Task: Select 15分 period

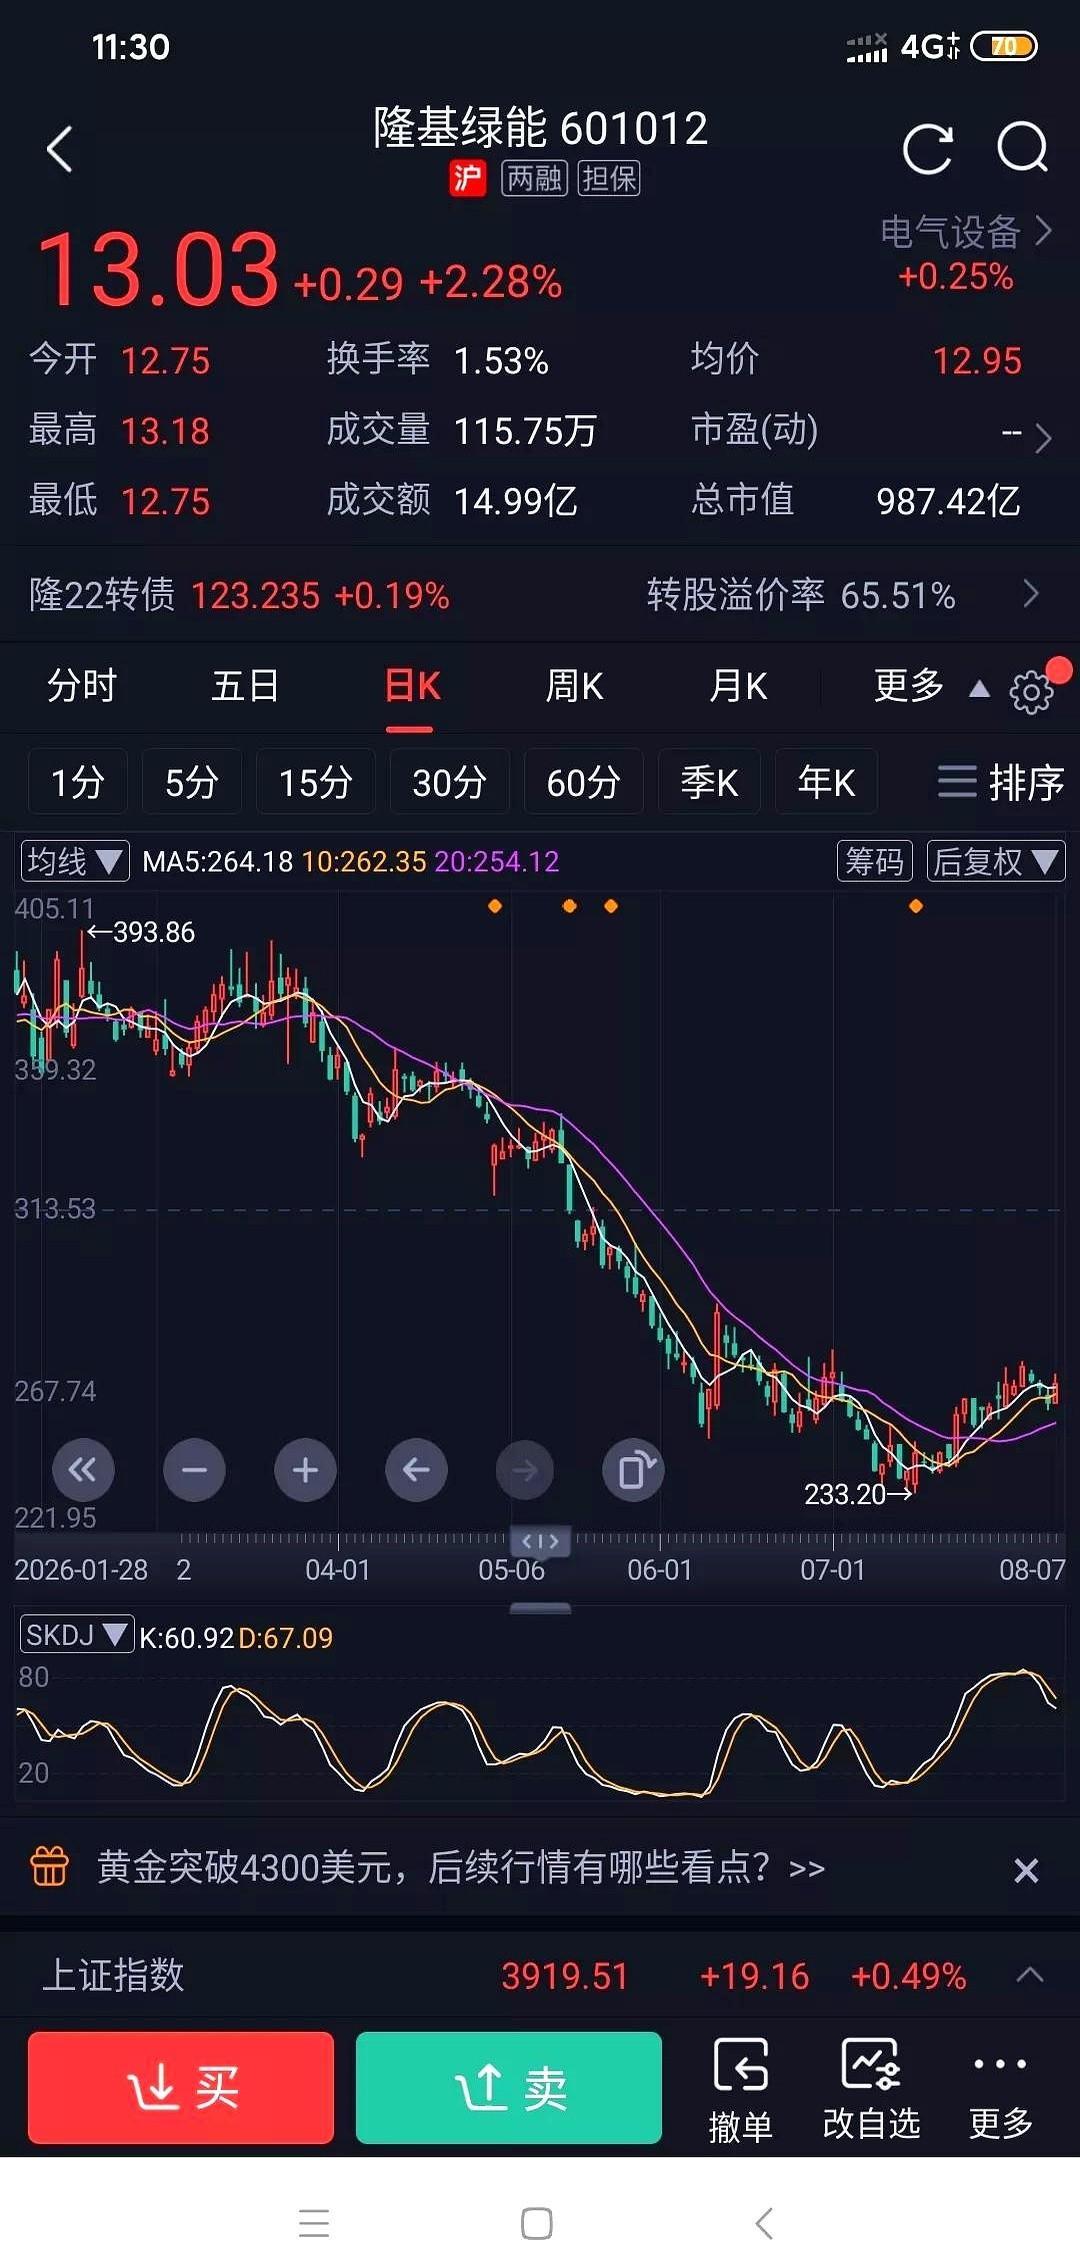Action: tap(315, 782)
